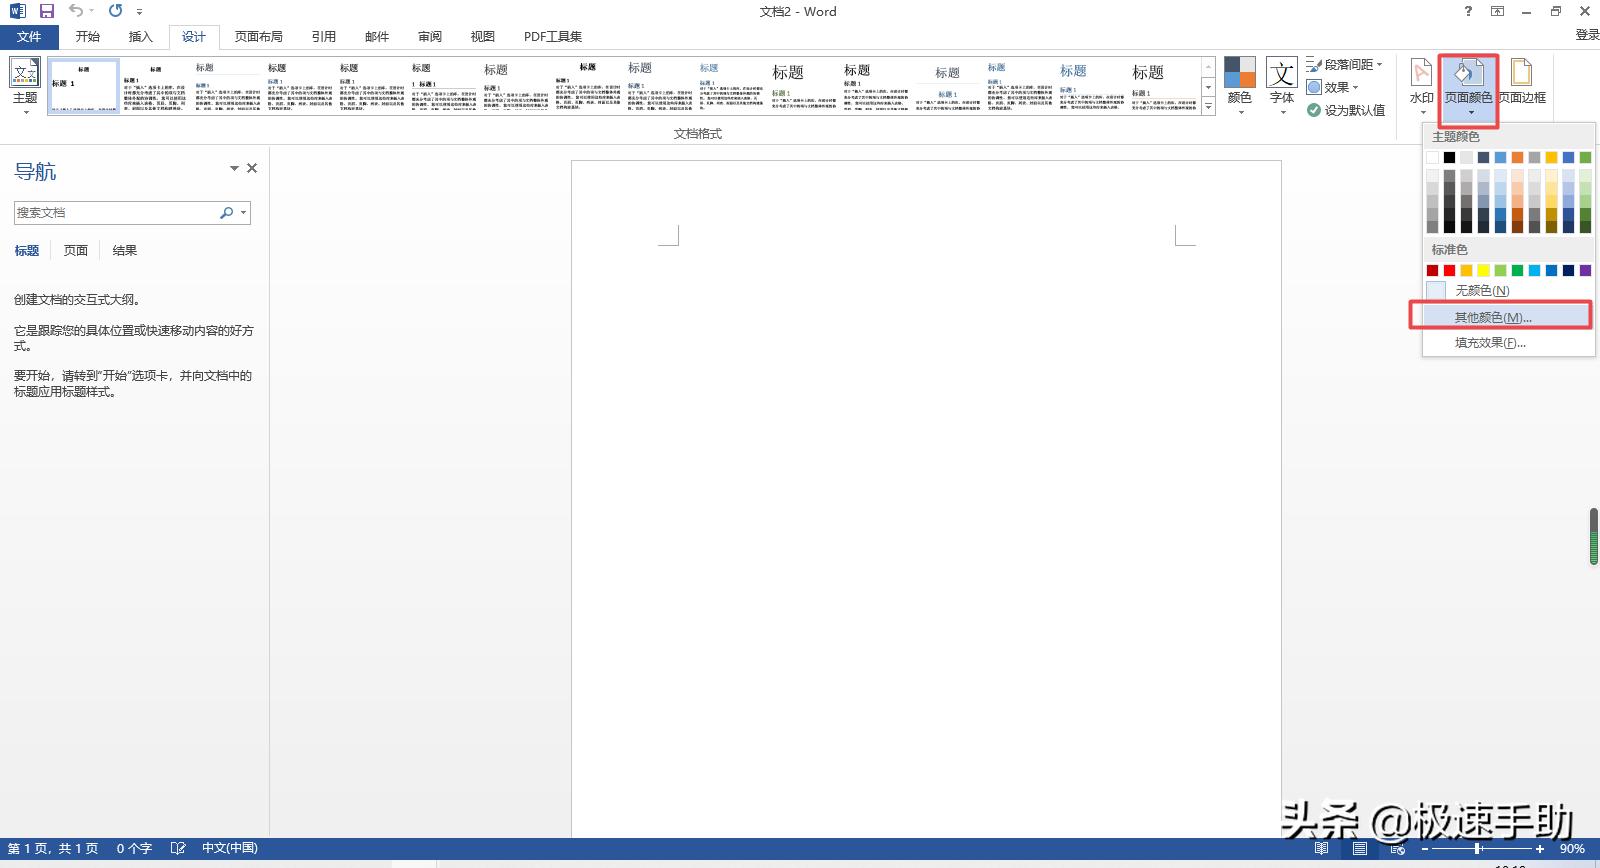Select 标题 tab in navigation pane
Screen dimensions: 1600x868
click(27, 251)
